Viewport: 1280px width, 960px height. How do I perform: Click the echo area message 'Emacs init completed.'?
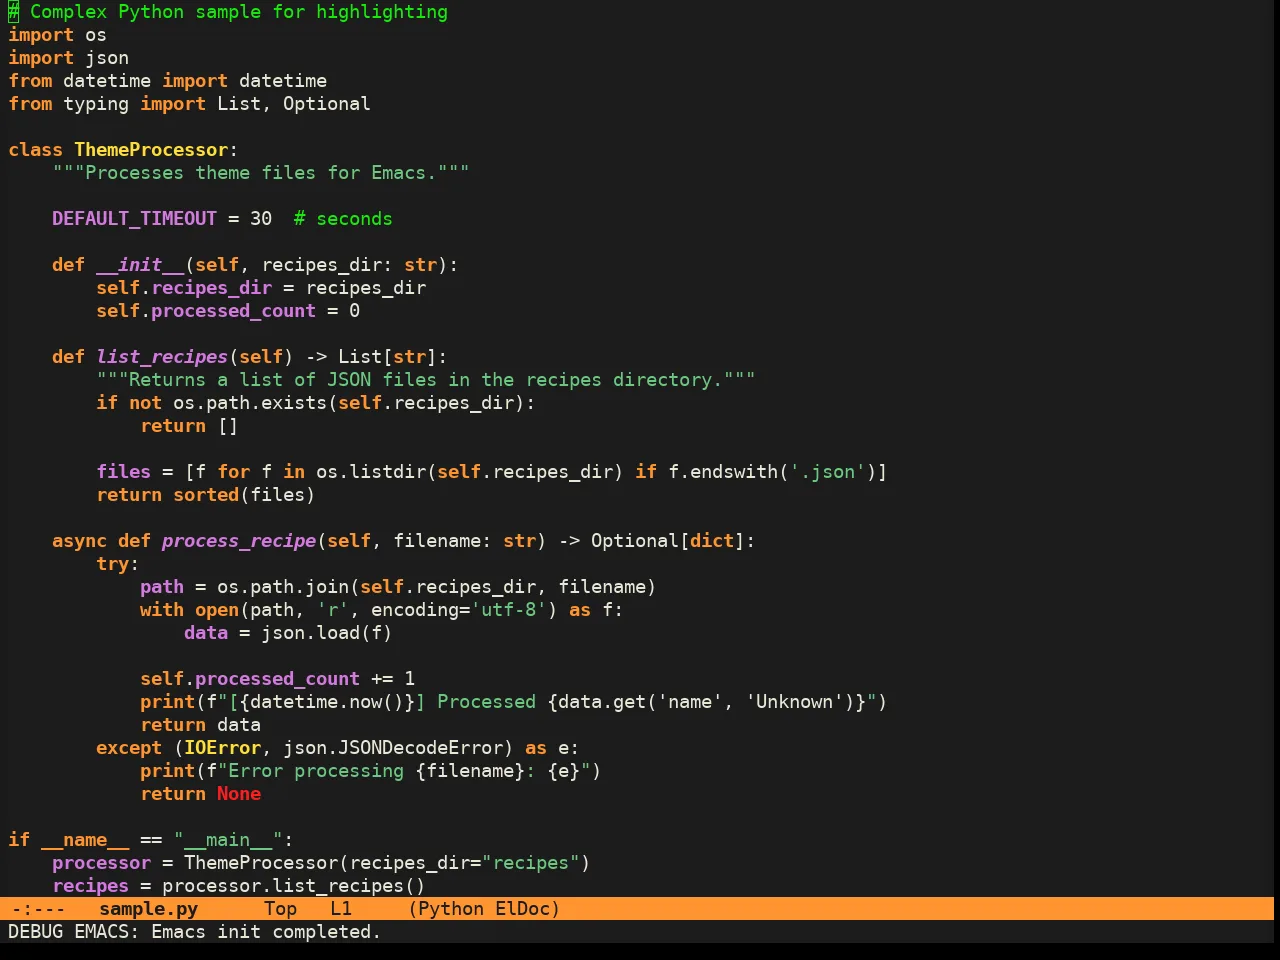click(266, 932)
